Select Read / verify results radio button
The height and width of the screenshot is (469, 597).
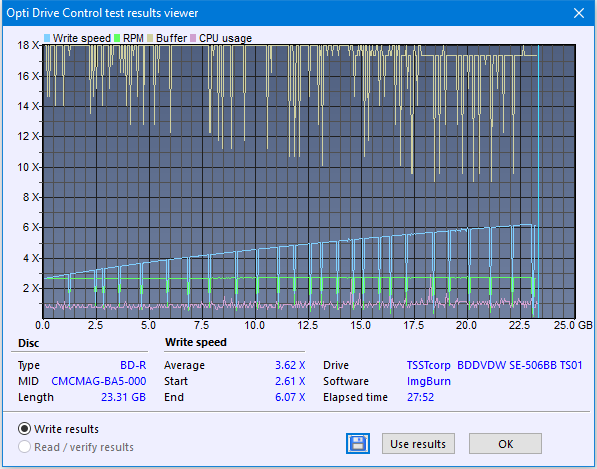point(24,447)
